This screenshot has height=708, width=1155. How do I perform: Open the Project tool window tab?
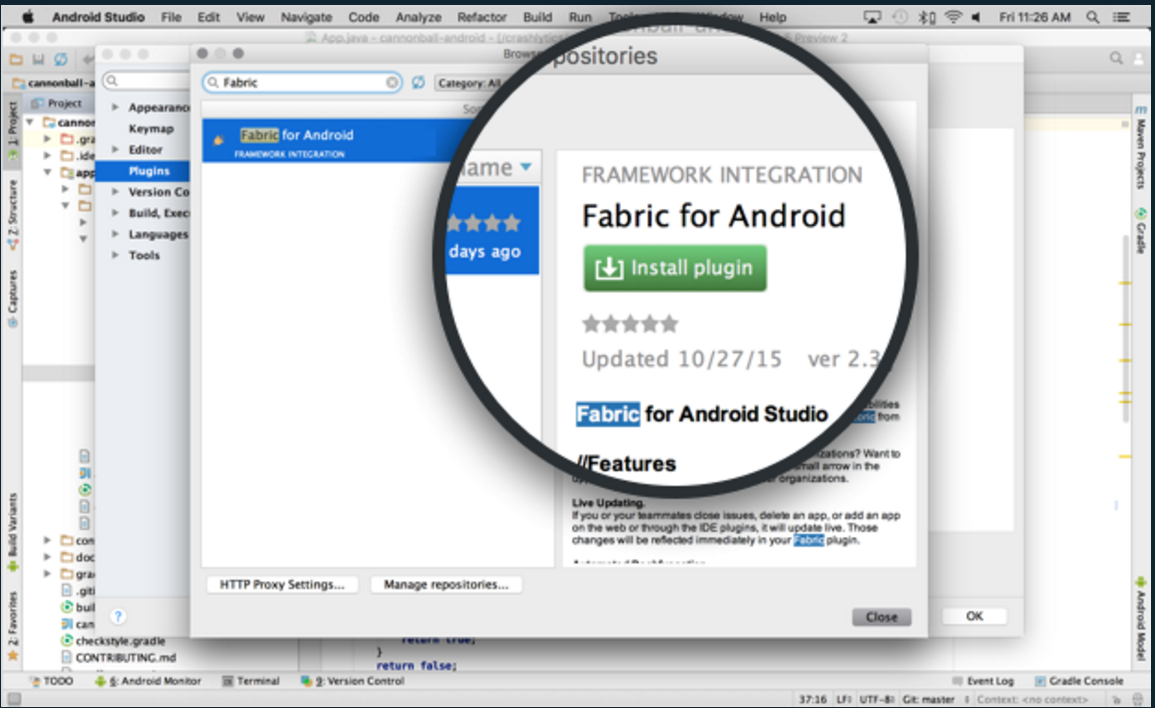[13, 130]
